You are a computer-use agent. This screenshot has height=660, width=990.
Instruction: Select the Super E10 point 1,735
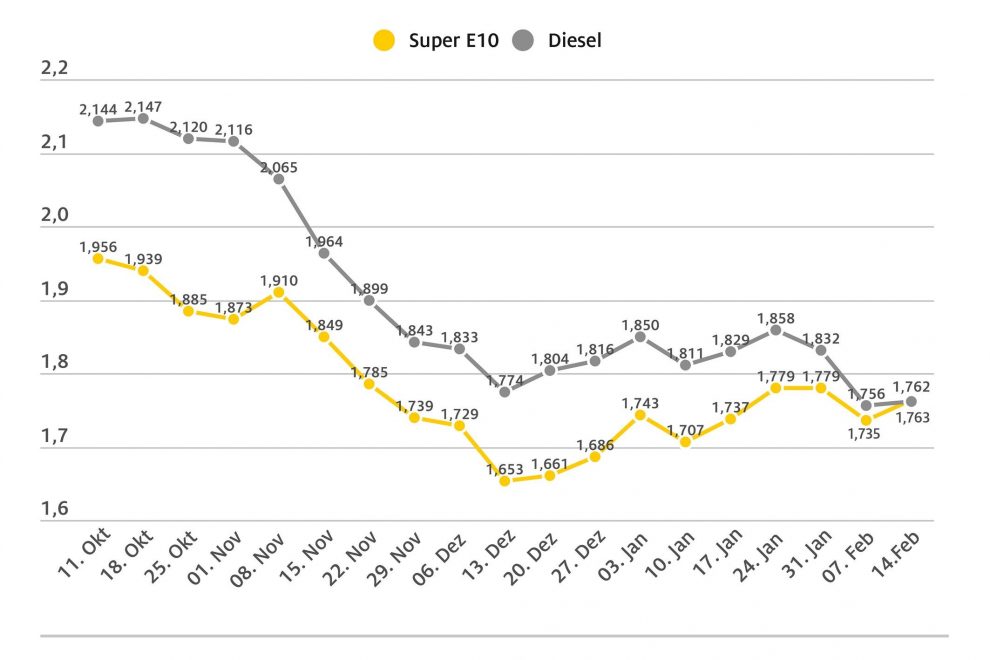coord(866,420)
